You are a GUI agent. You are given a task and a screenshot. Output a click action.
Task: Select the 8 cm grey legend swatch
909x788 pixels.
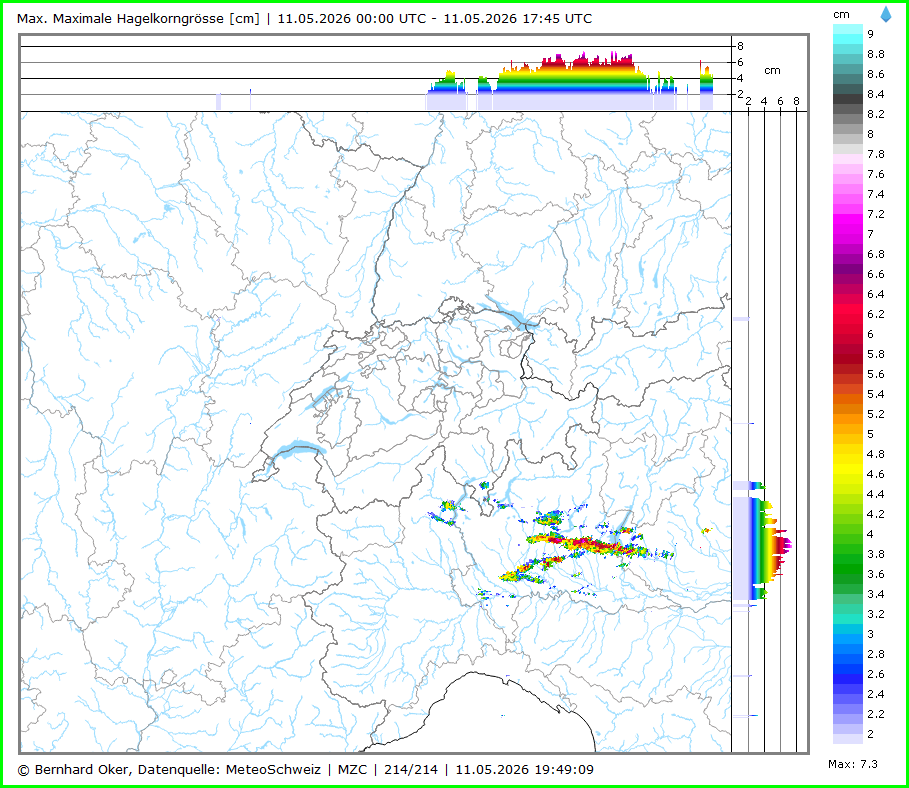coord(848,134)
